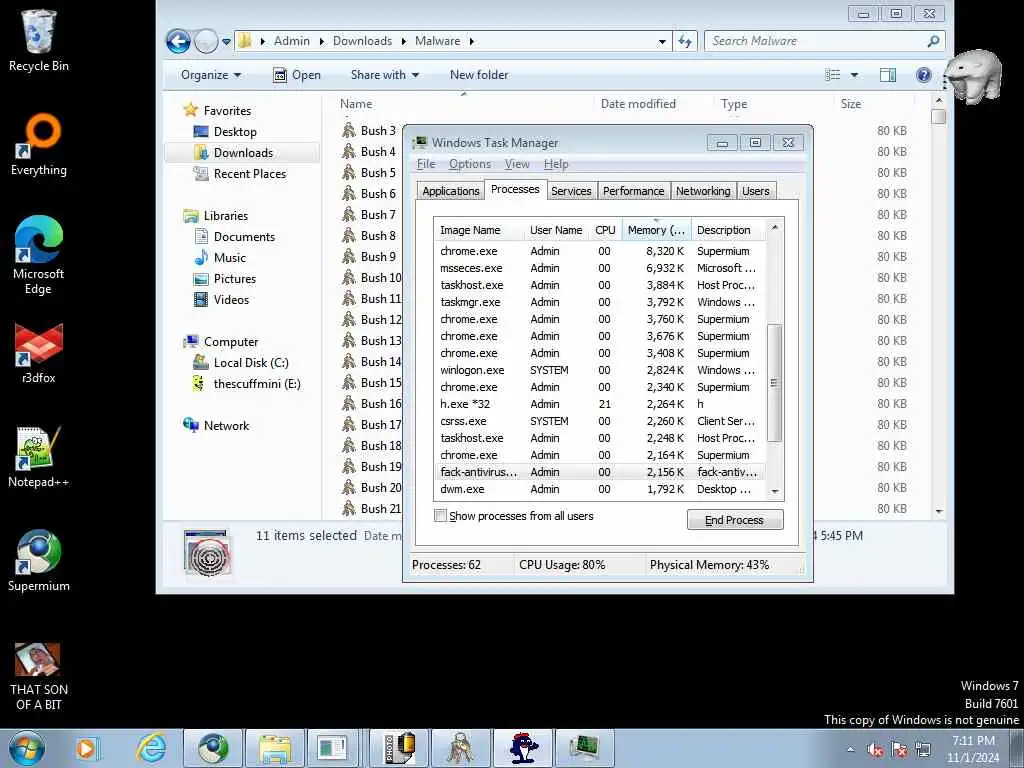
Task: Switch to the Networking tab
Action: (x=703, y=191)
